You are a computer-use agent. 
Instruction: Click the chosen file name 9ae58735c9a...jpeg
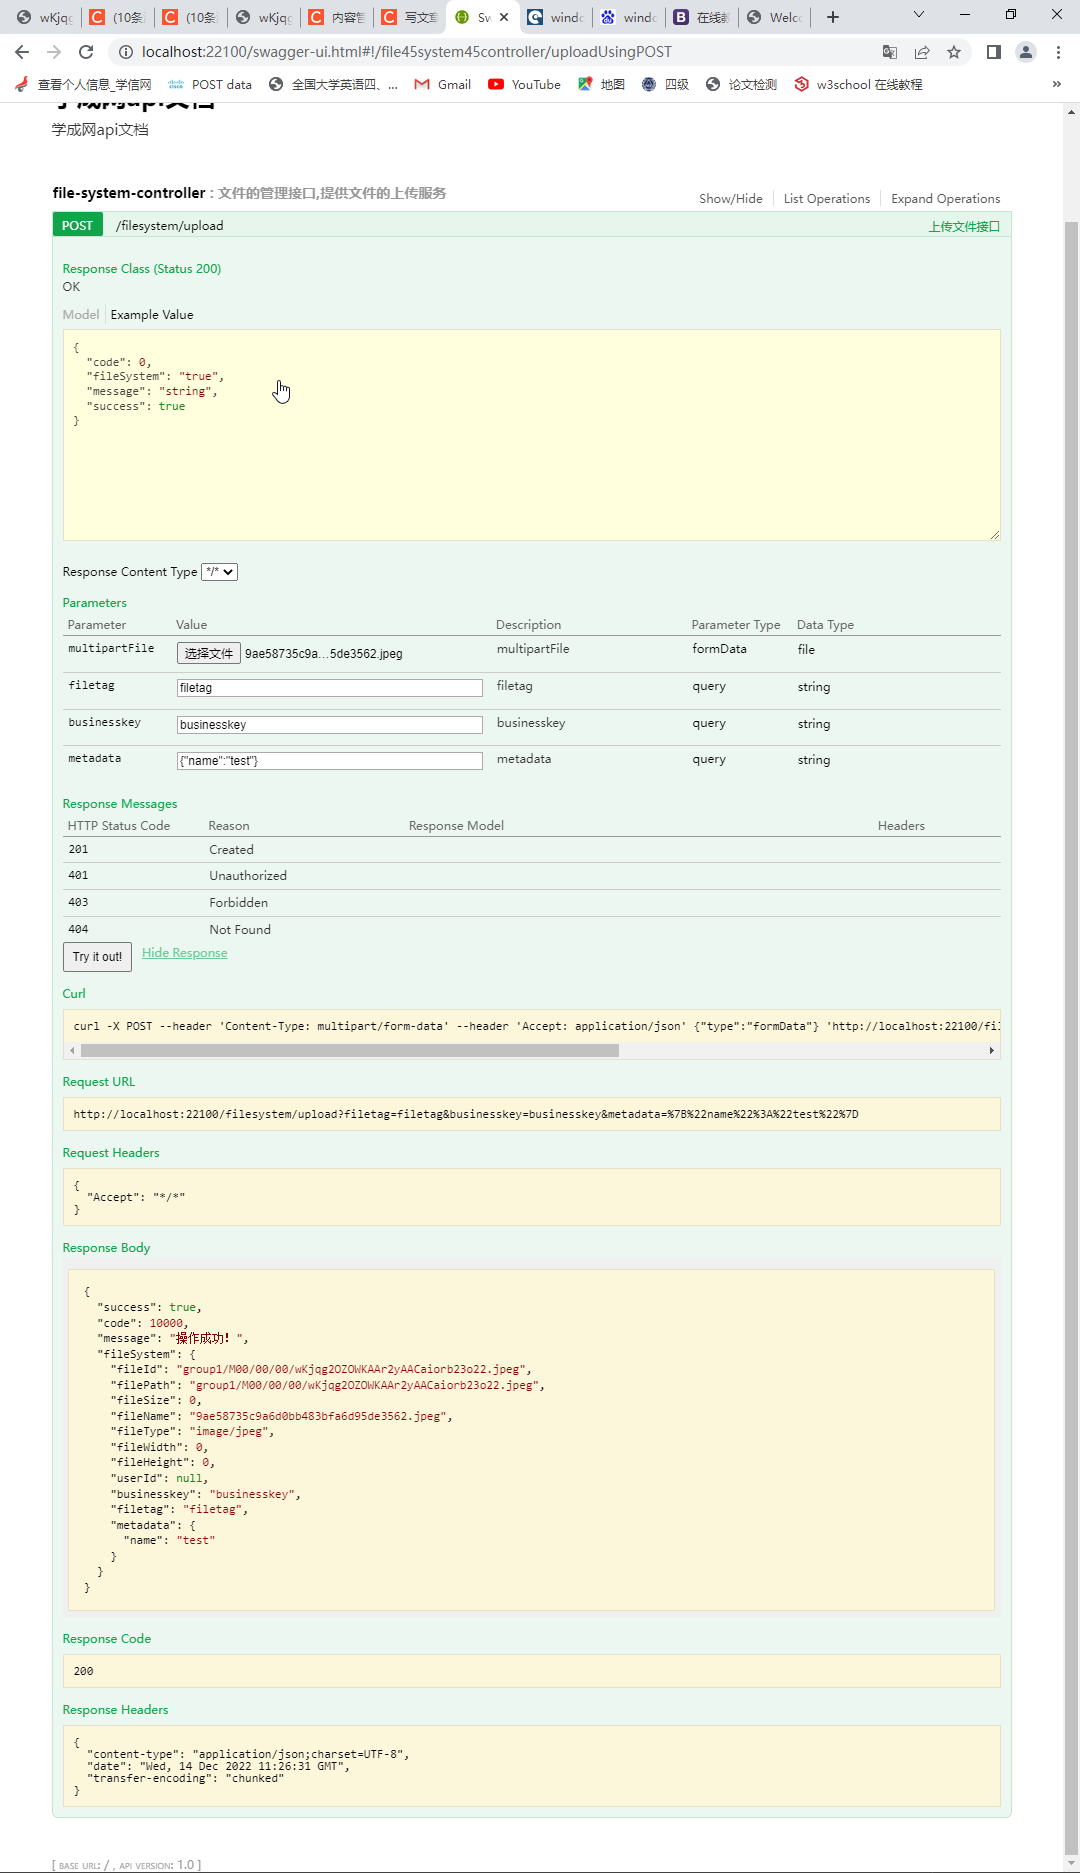tap(324, 654)
